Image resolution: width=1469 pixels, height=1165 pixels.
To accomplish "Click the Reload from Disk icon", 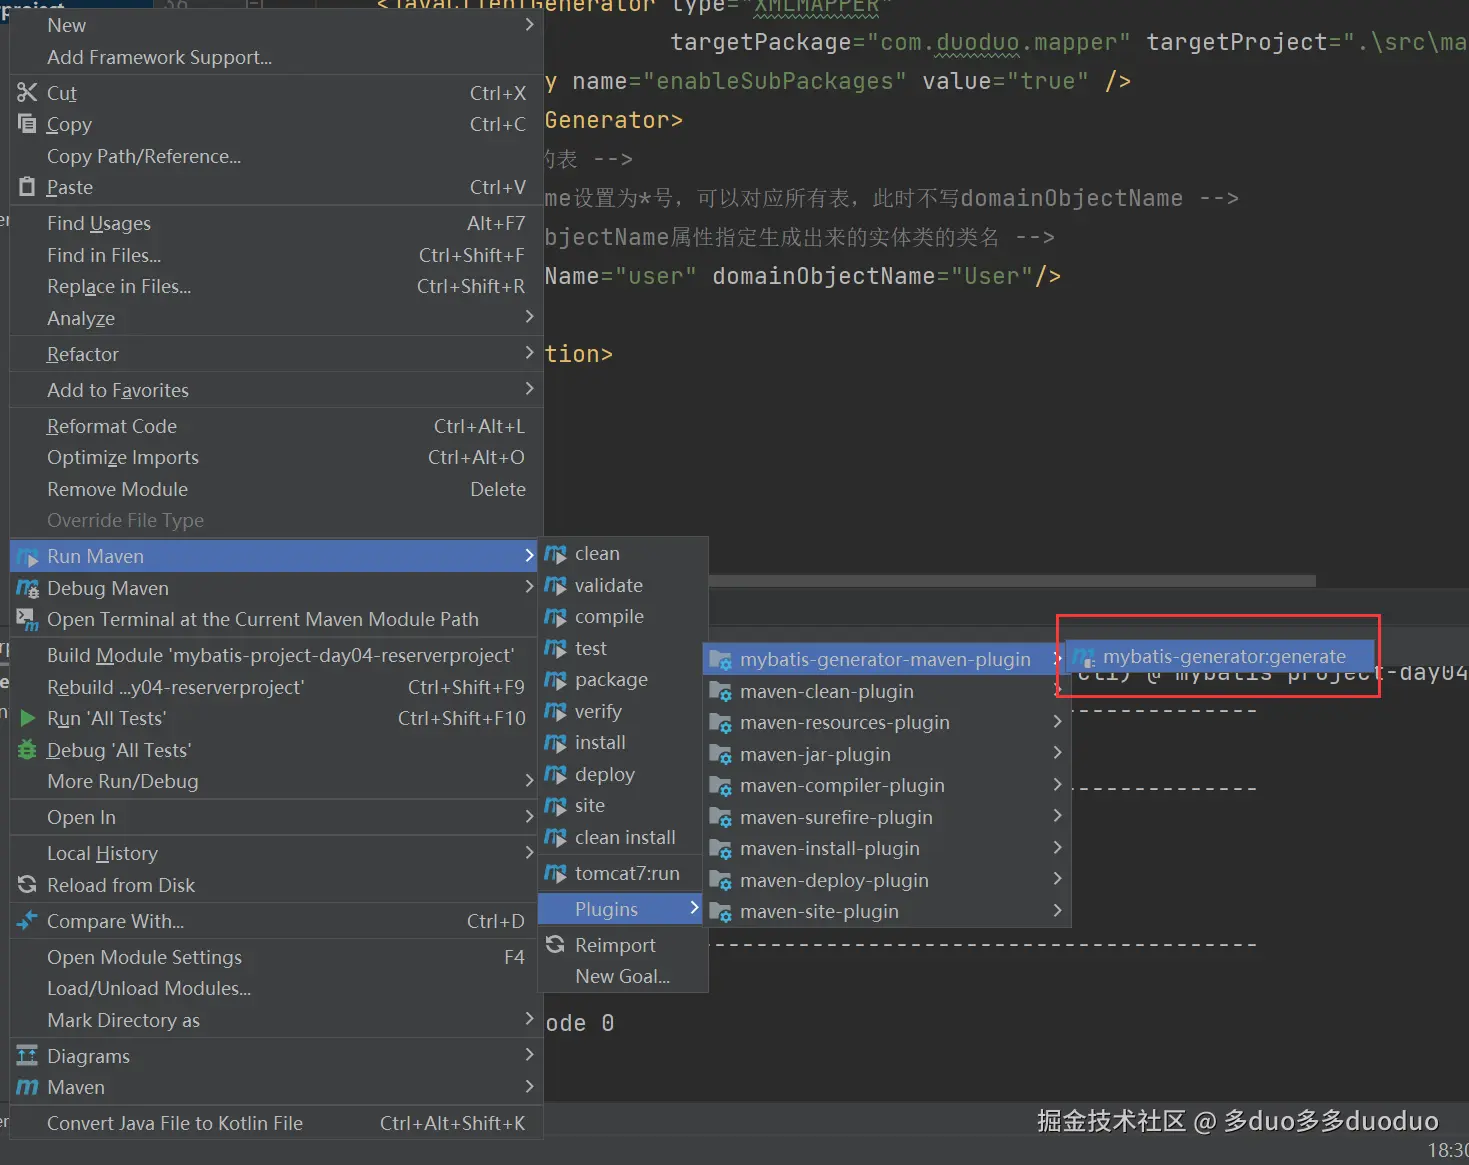I will 27,885.
